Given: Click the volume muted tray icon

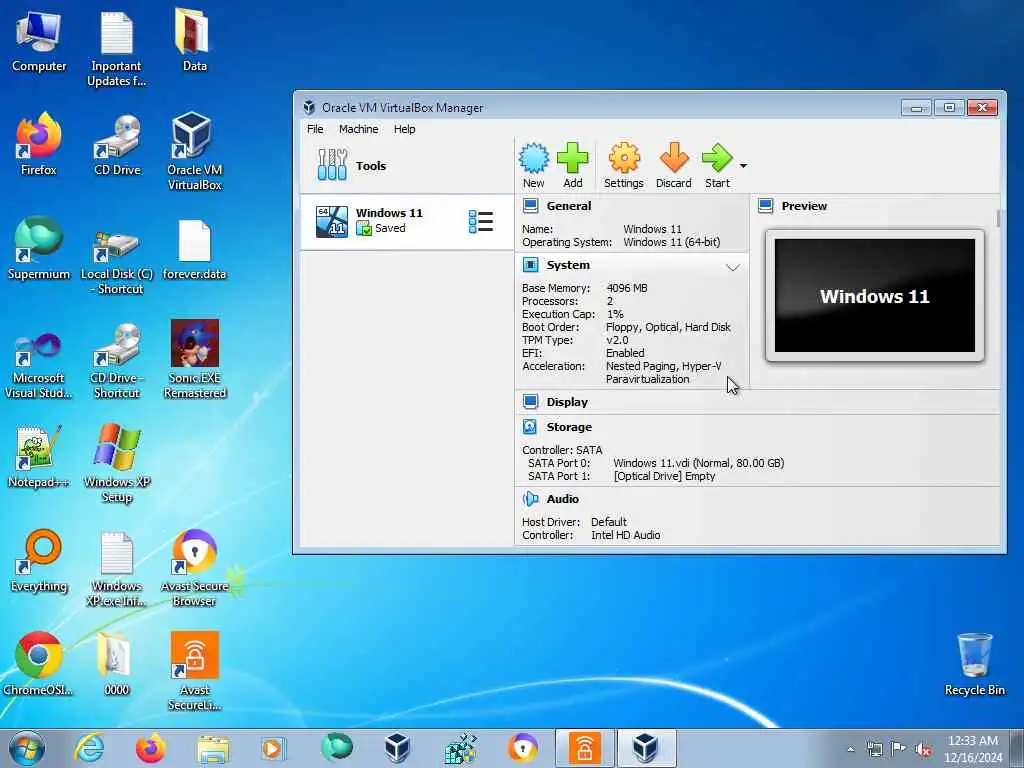Looking at the screenshot, I should click(x=923, y=749).
